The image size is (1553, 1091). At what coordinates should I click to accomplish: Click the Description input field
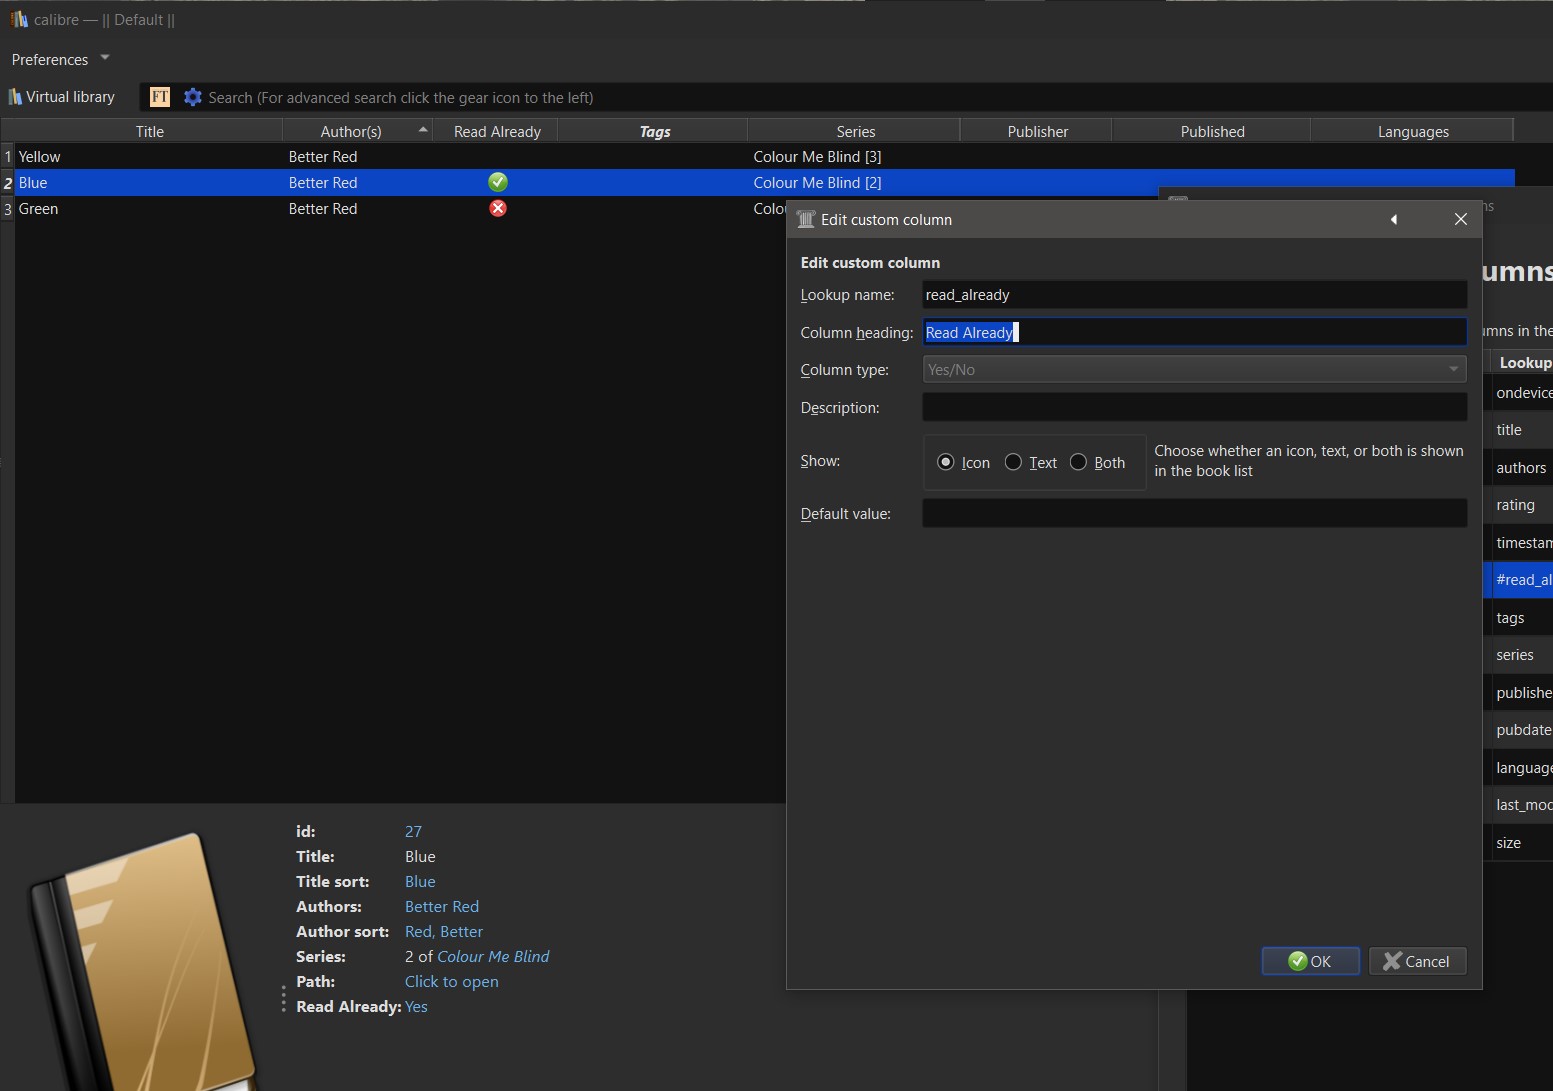1193,408
